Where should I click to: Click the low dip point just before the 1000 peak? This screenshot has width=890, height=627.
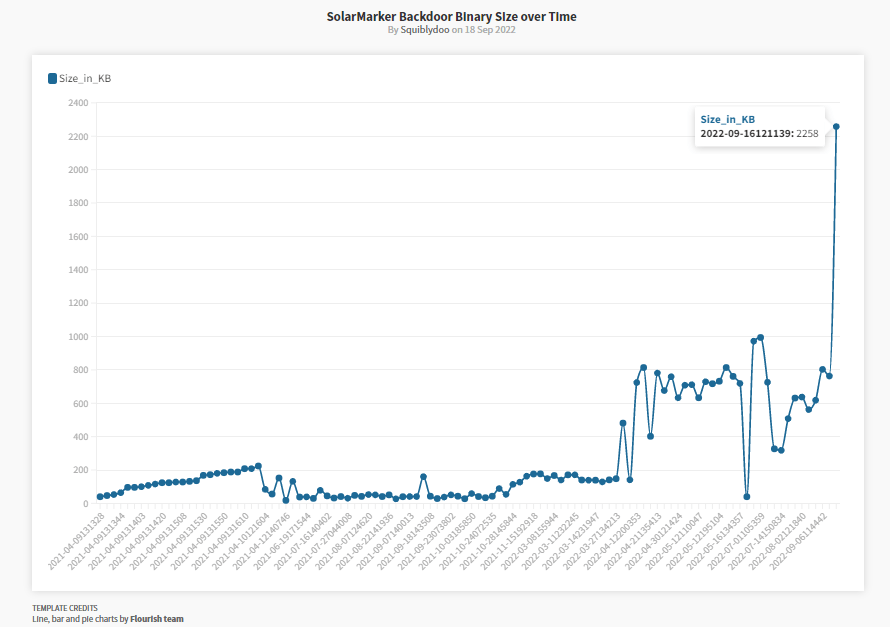(x=746, y=496)
